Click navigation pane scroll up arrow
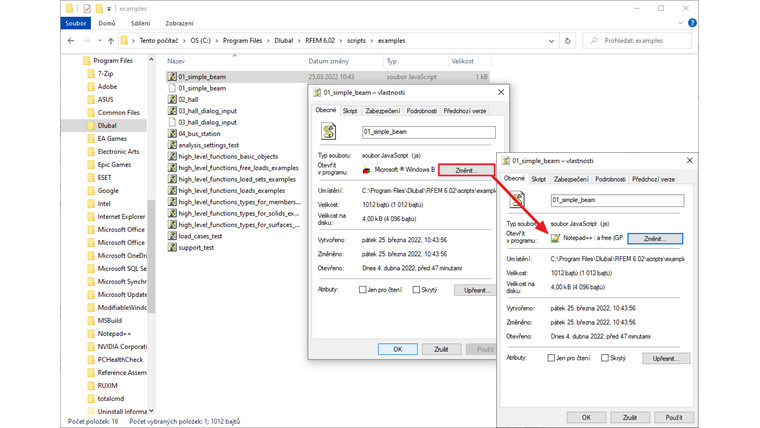The width and height of the screenshot is (760, 428). tap(151, 59)
